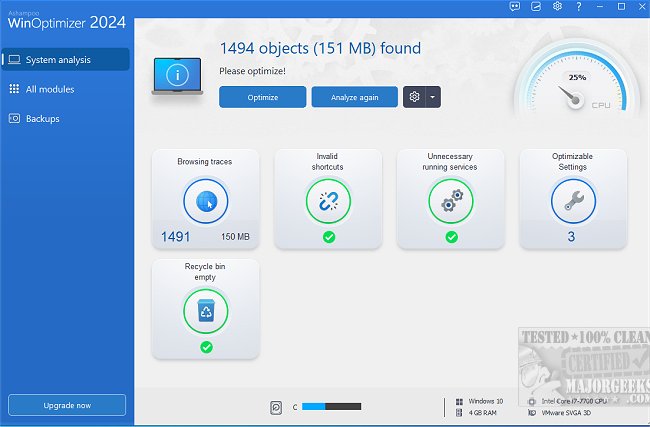650x427 pixels.
Task: Click the note/edit icon in title bar
Action: (536, 7)
